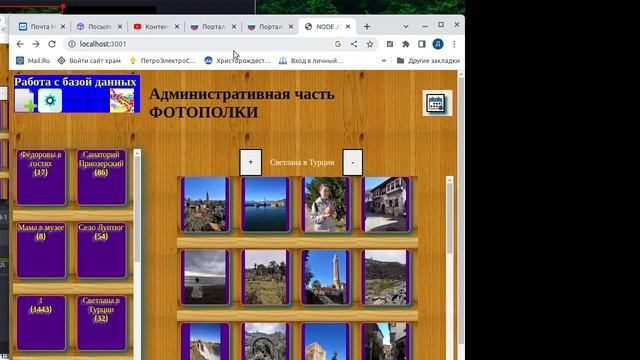640x360 pixels.
Task: Bookmark page with the star icon
Action: [370, 44]
